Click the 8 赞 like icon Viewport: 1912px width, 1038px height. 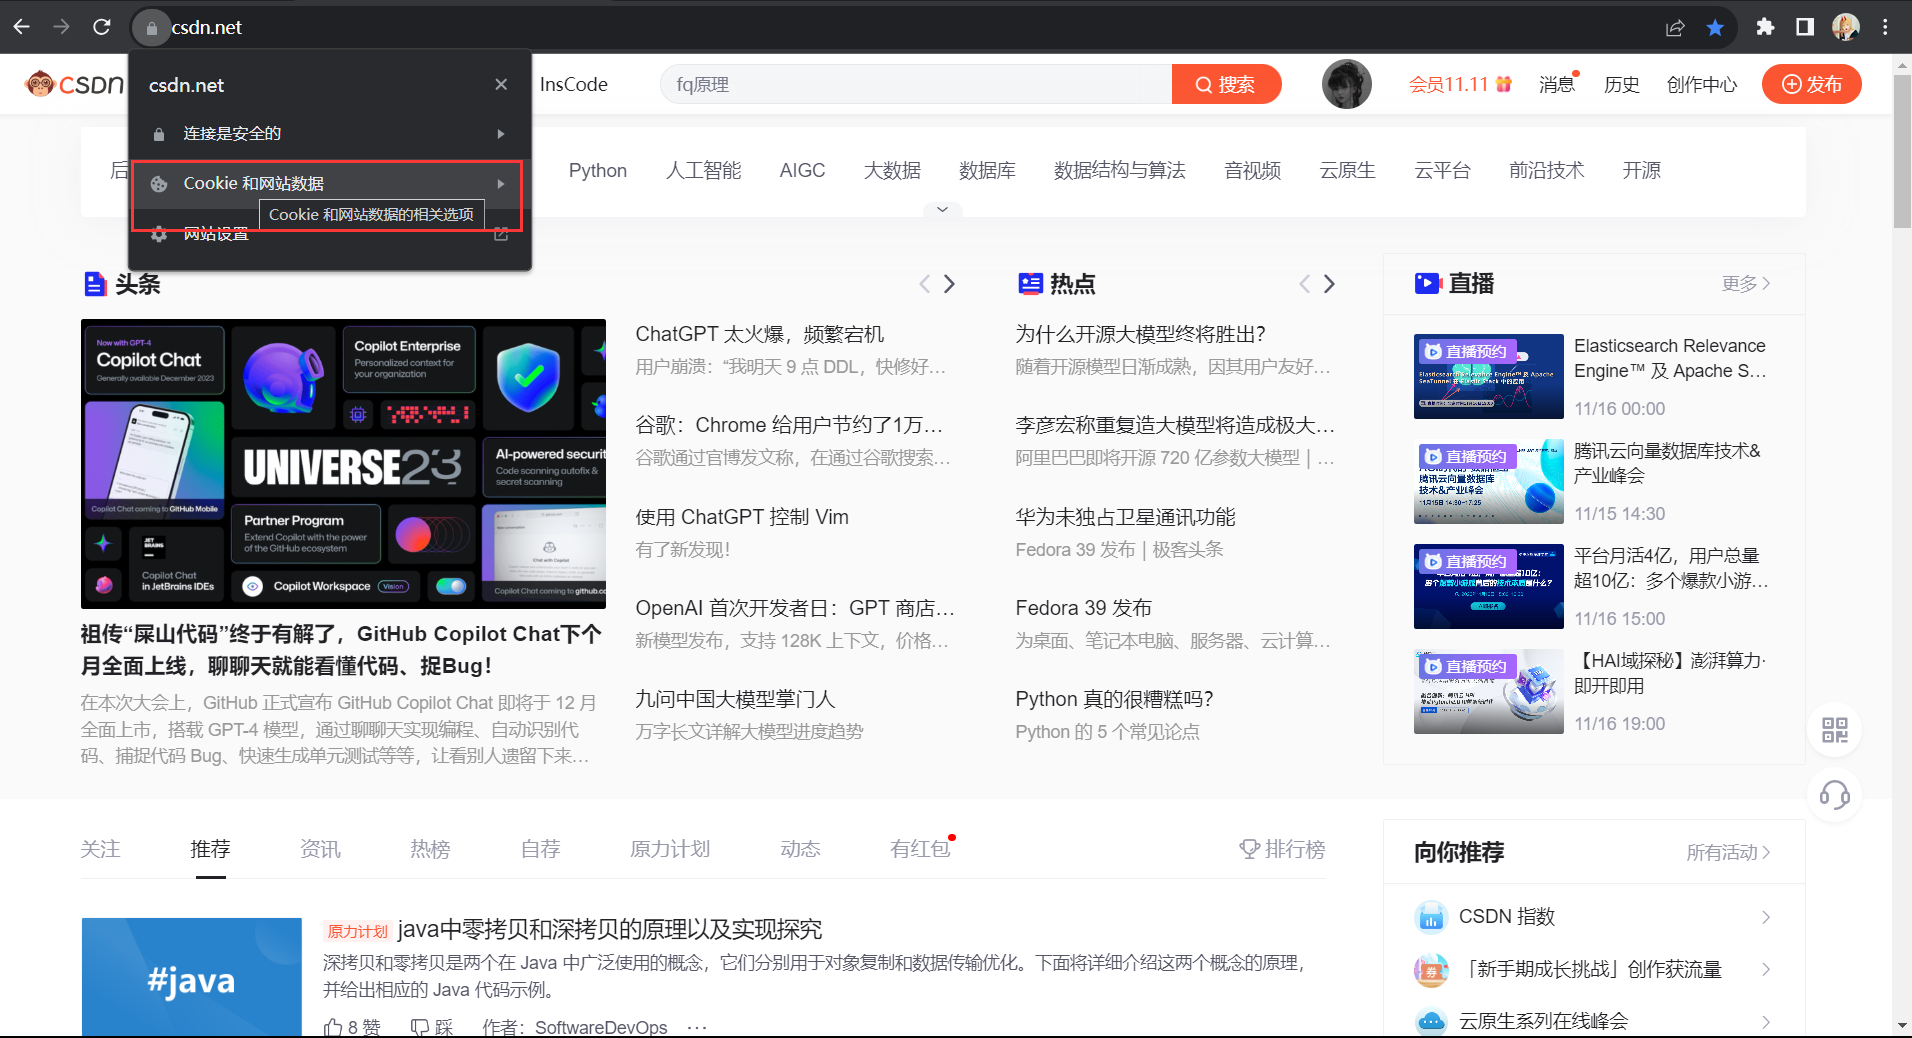pos(333,1027)
